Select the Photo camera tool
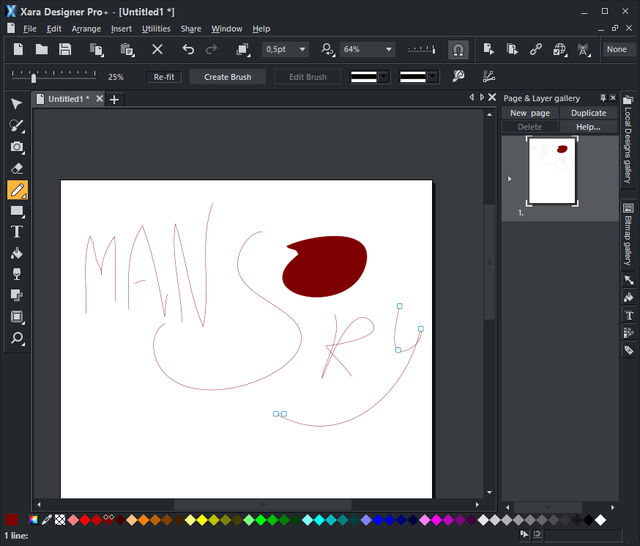The width and height of the screenshot is (640, 546). (x=16, y=147)
